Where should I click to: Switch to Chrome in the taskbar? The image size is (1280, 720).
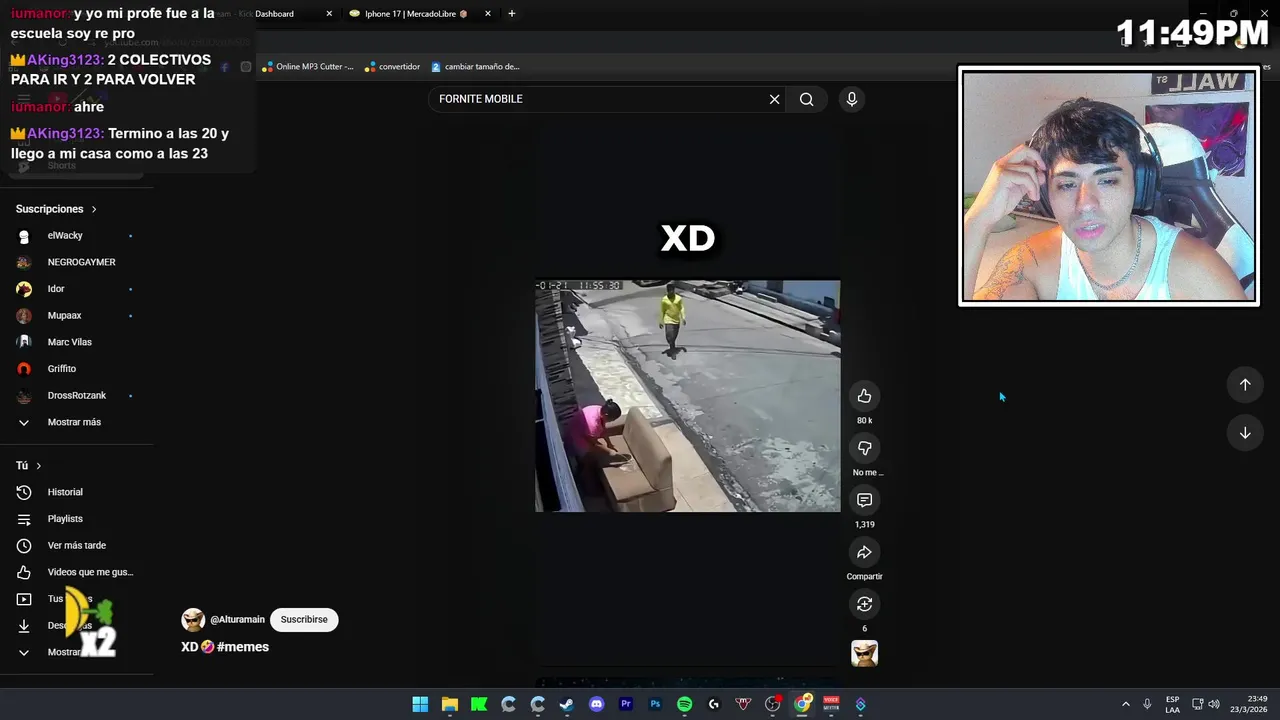pos(802,704)
